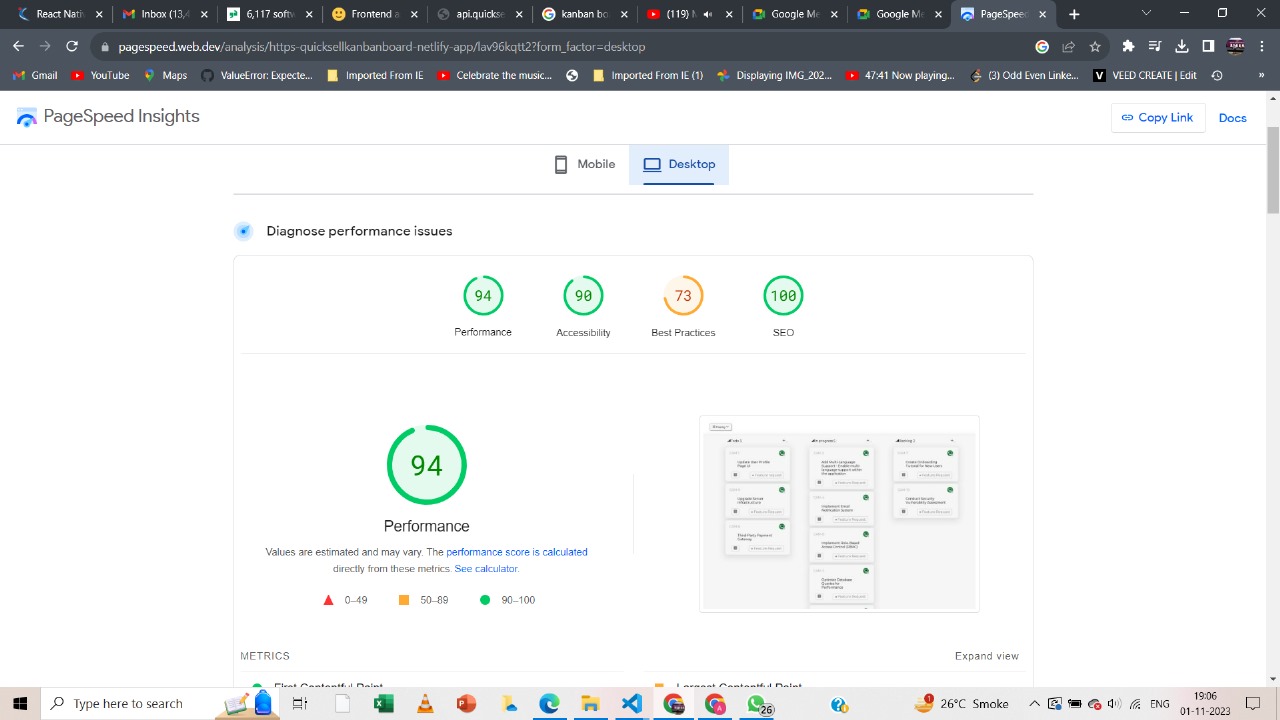Open Microsoft Edge from taskbar
This screenshot has width=1280, height=720.
tap(549, 704)
